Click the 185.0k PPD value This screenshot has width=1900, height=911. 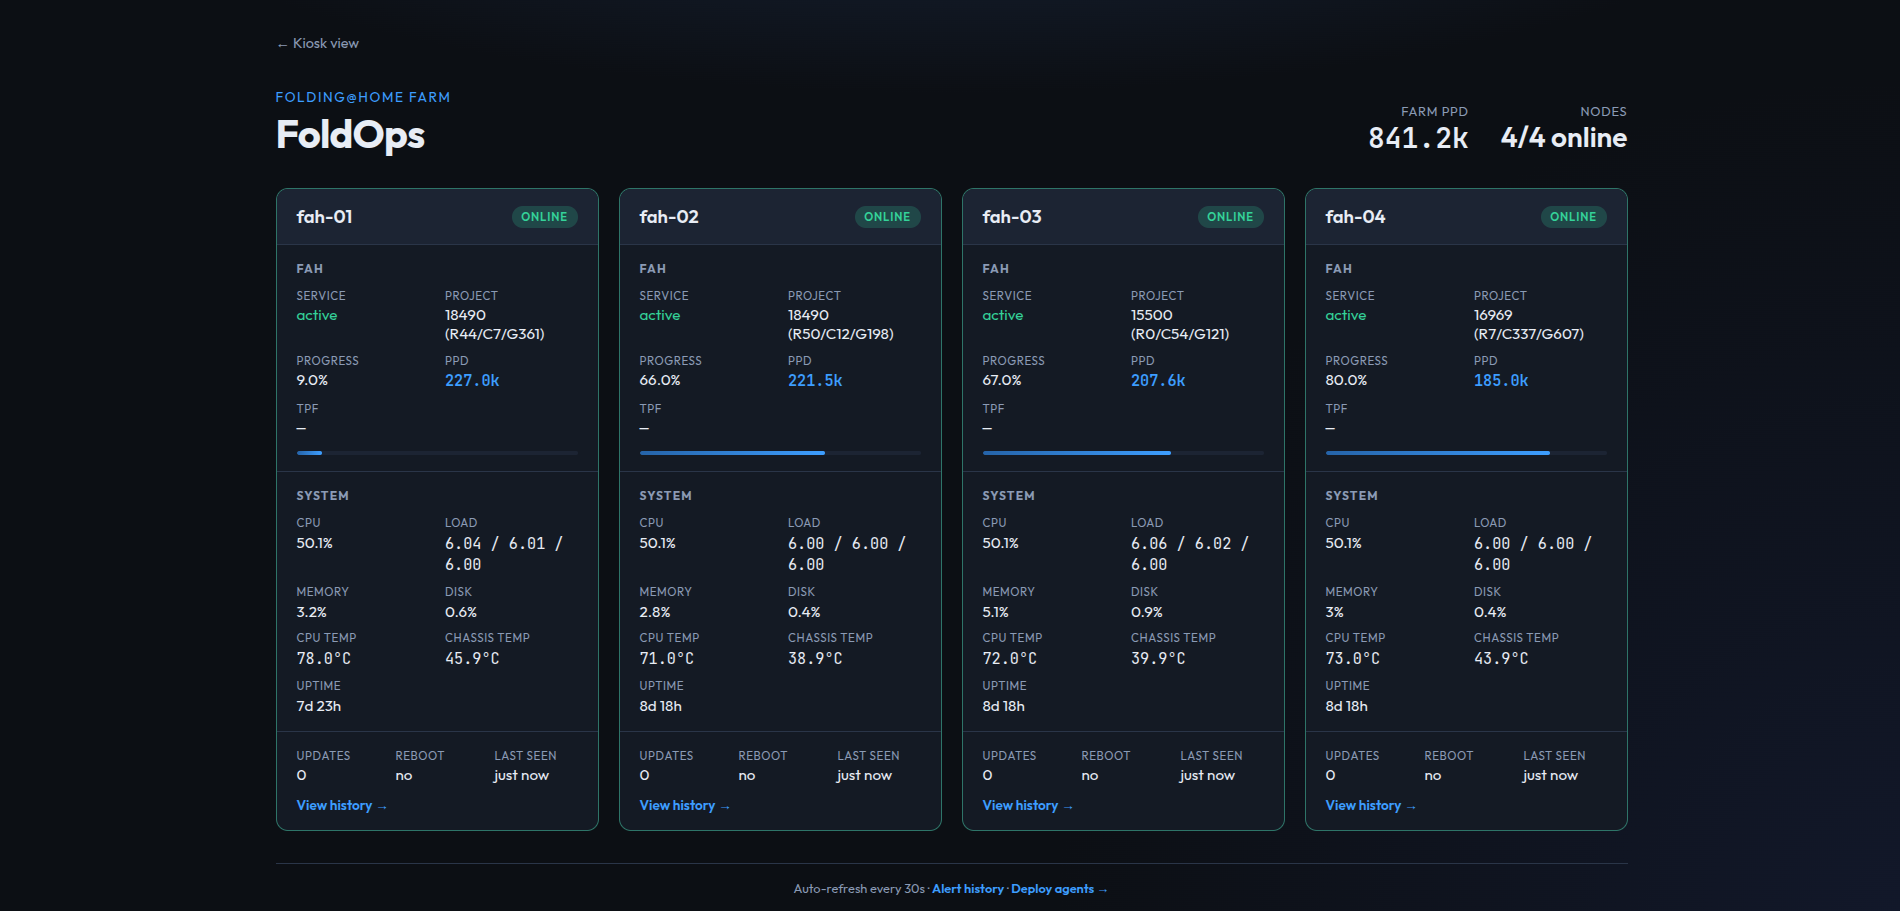coord(1501,381)
